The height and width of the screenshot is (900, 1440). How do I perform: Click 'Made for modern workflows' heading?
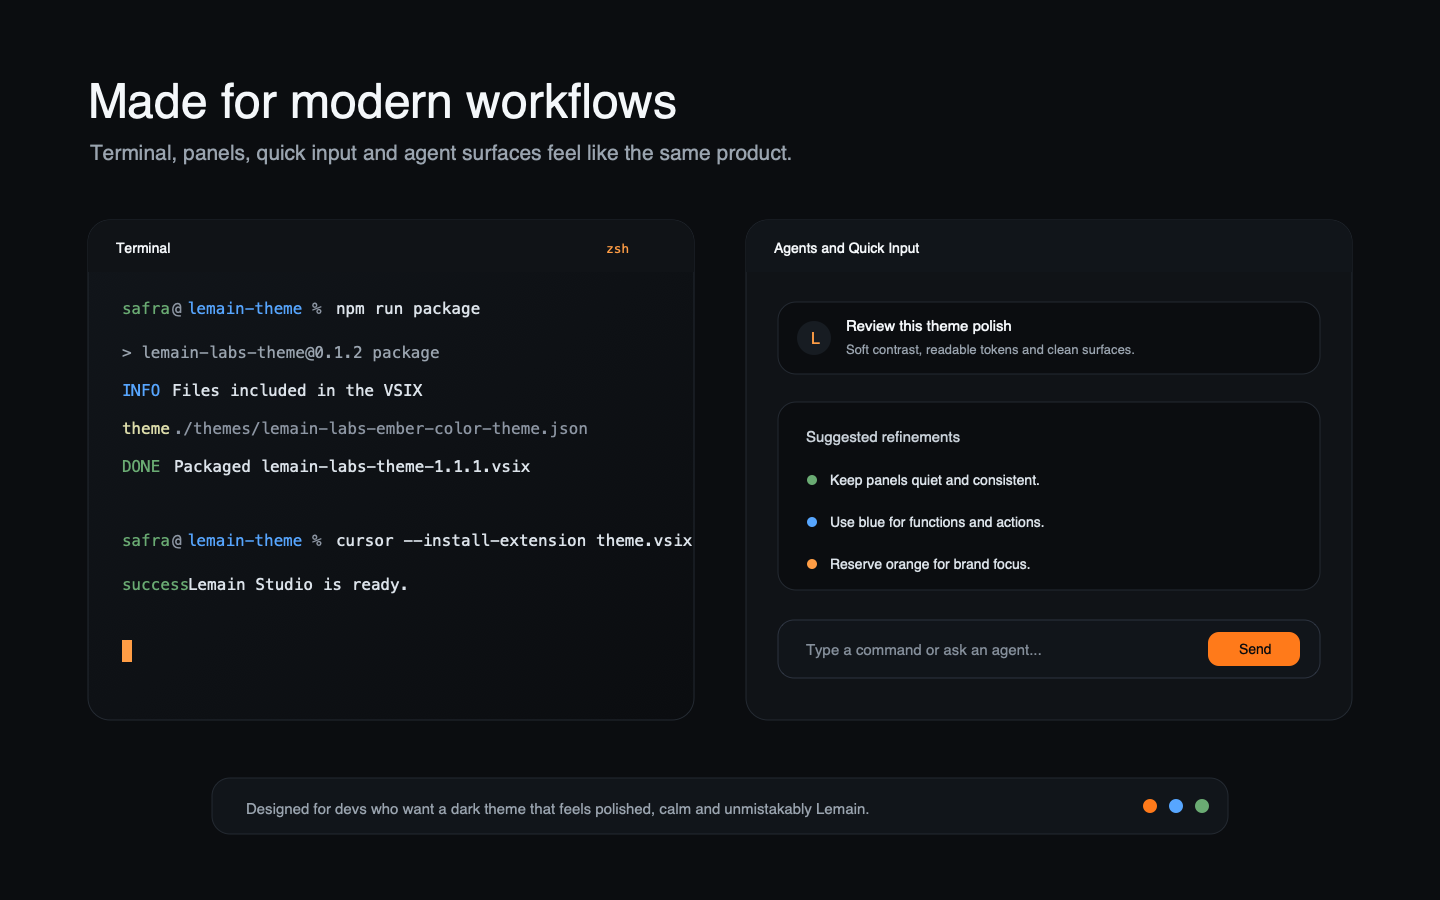(x=383, y=102)
